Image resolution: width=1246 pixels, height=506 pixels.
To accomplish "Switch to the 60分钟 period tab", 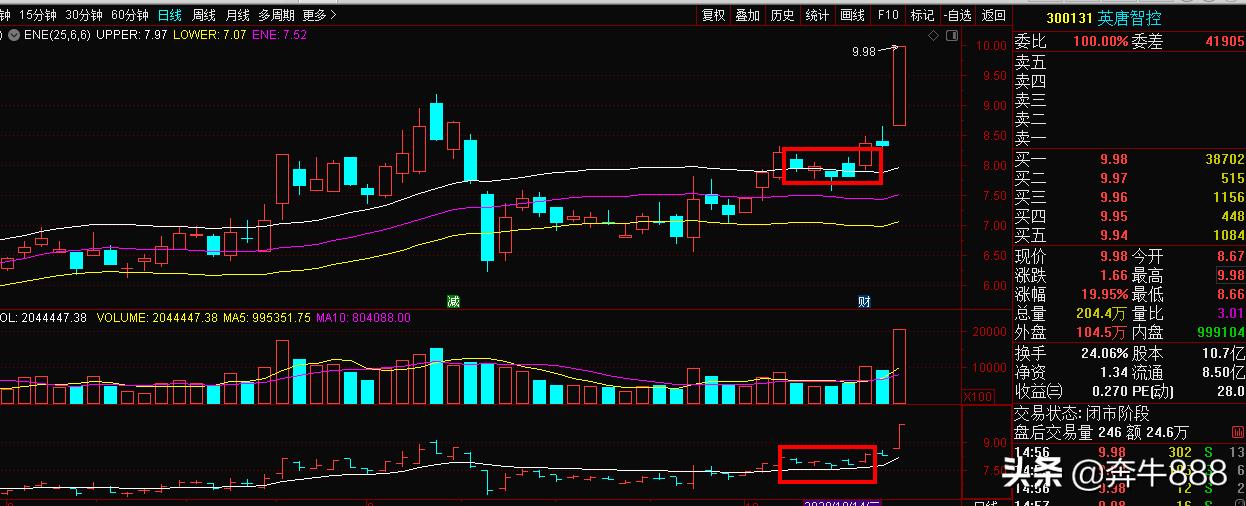I will pyautogui.click(x=130, y=15).
